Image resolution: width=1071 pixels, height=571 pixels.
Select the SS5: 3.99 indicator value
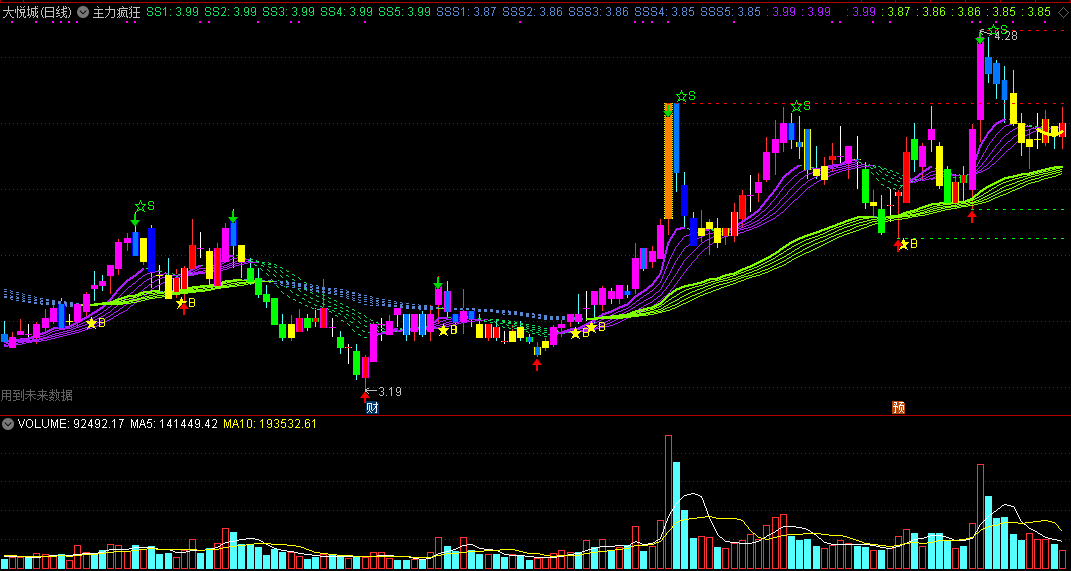404,12
